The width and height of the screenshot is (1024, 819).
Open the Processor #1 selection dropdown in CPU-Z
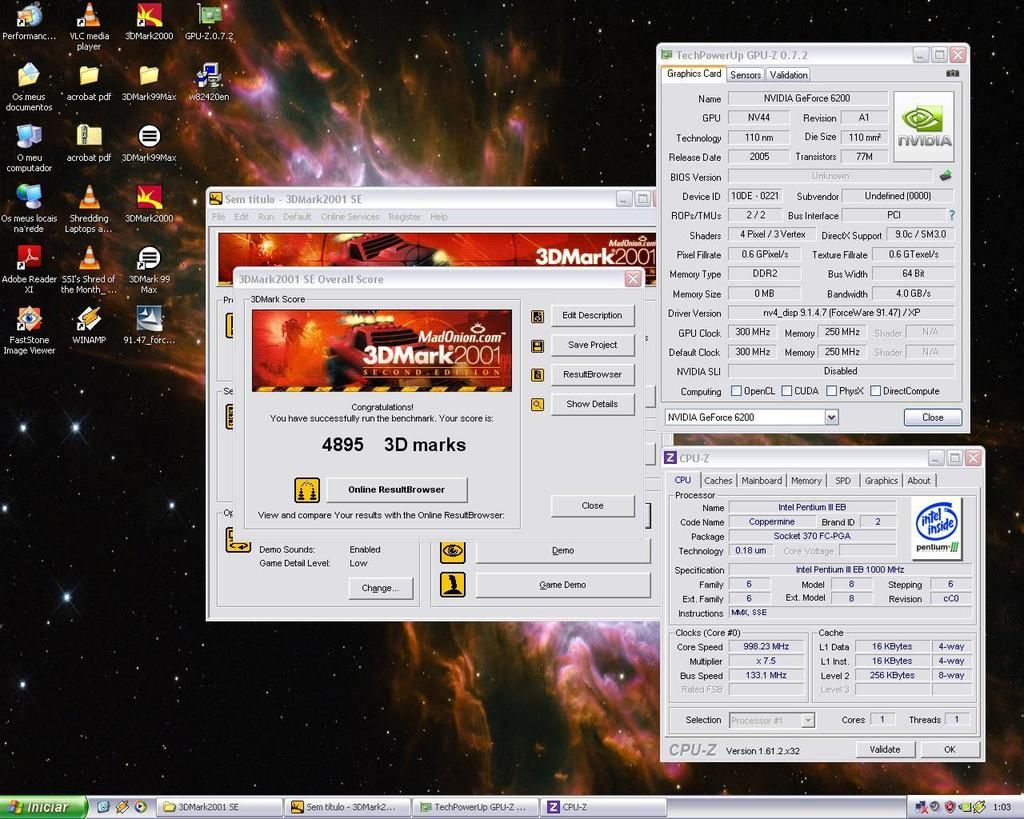point(808,720)
